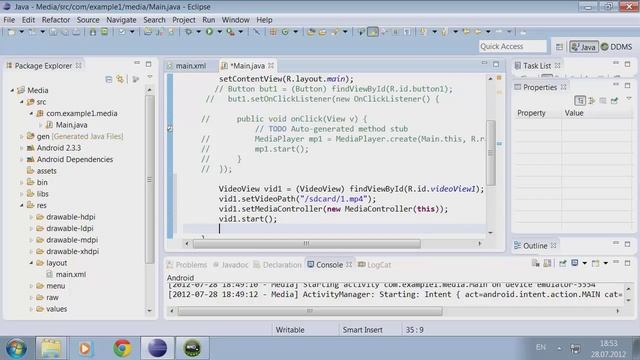The height and width of the screenshot is (360, 640).
Task: Click the Debug bug icon in toolbar
Action: click(188, 31)
